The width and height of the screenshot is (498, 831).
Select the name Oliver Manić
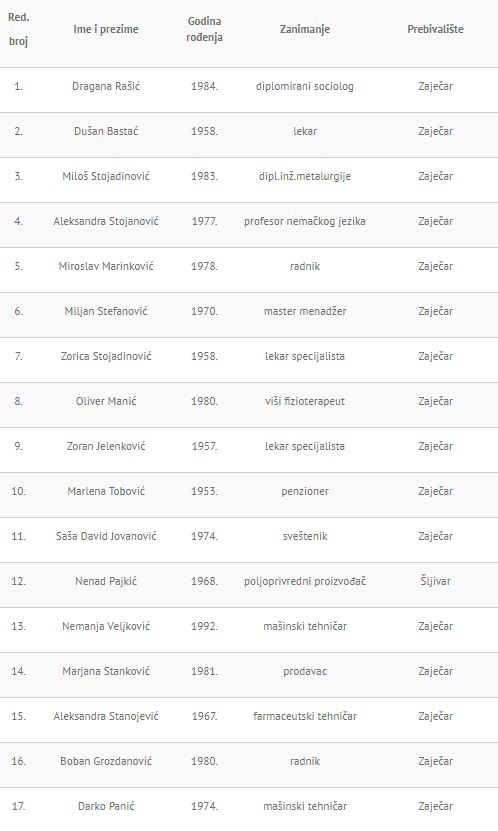point(106,401)
